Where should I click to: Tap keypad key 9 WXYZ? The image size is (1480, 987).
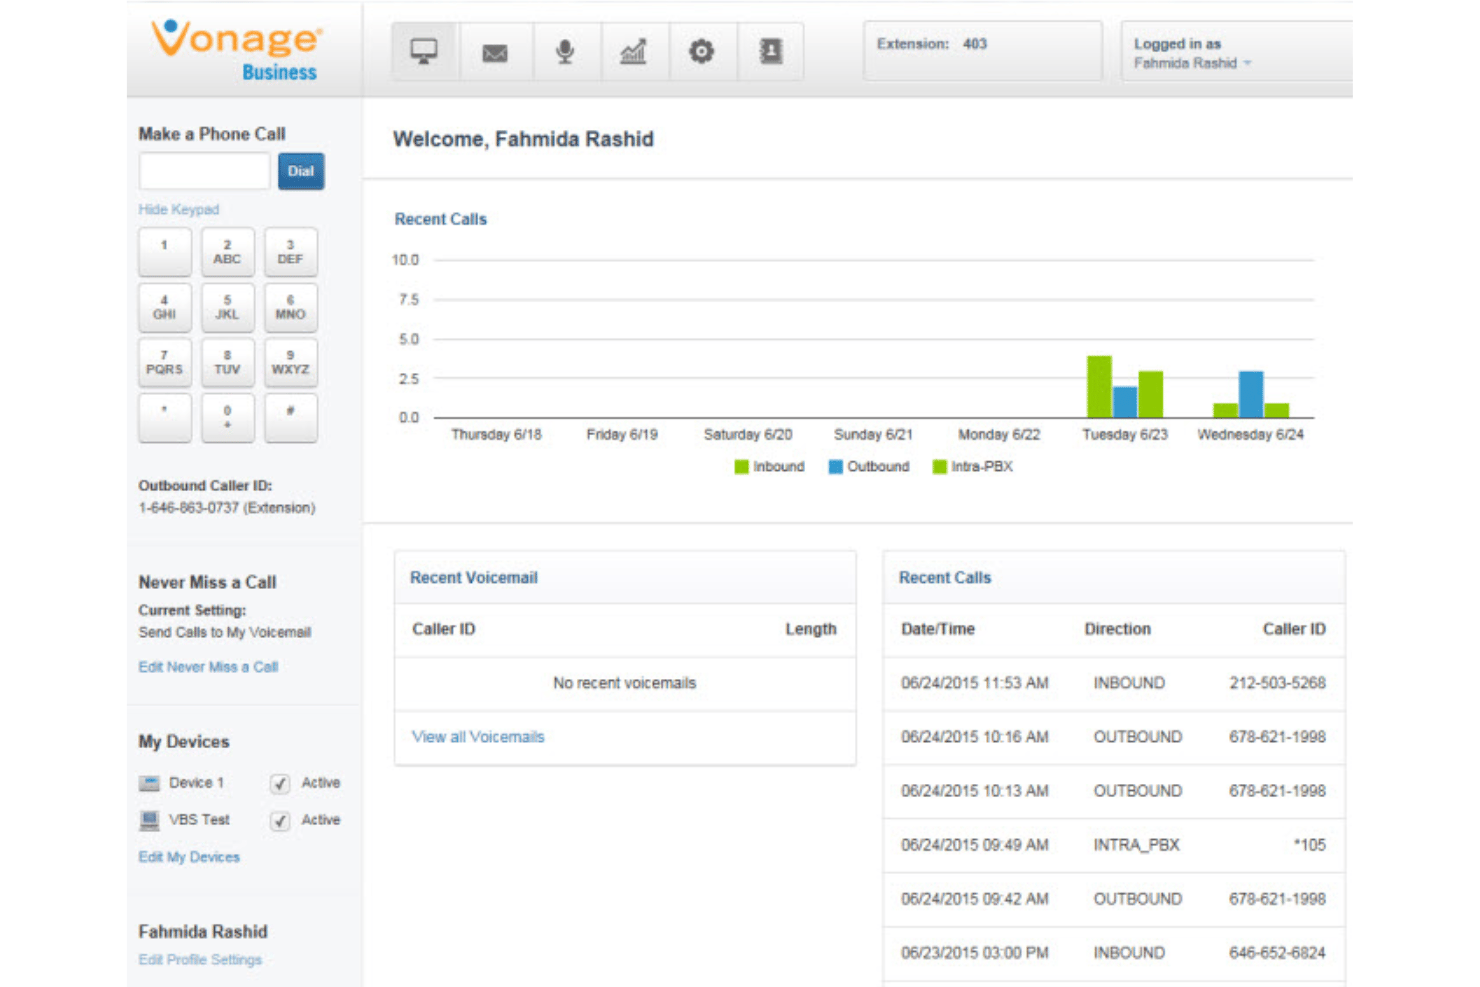tap(291, 362)
